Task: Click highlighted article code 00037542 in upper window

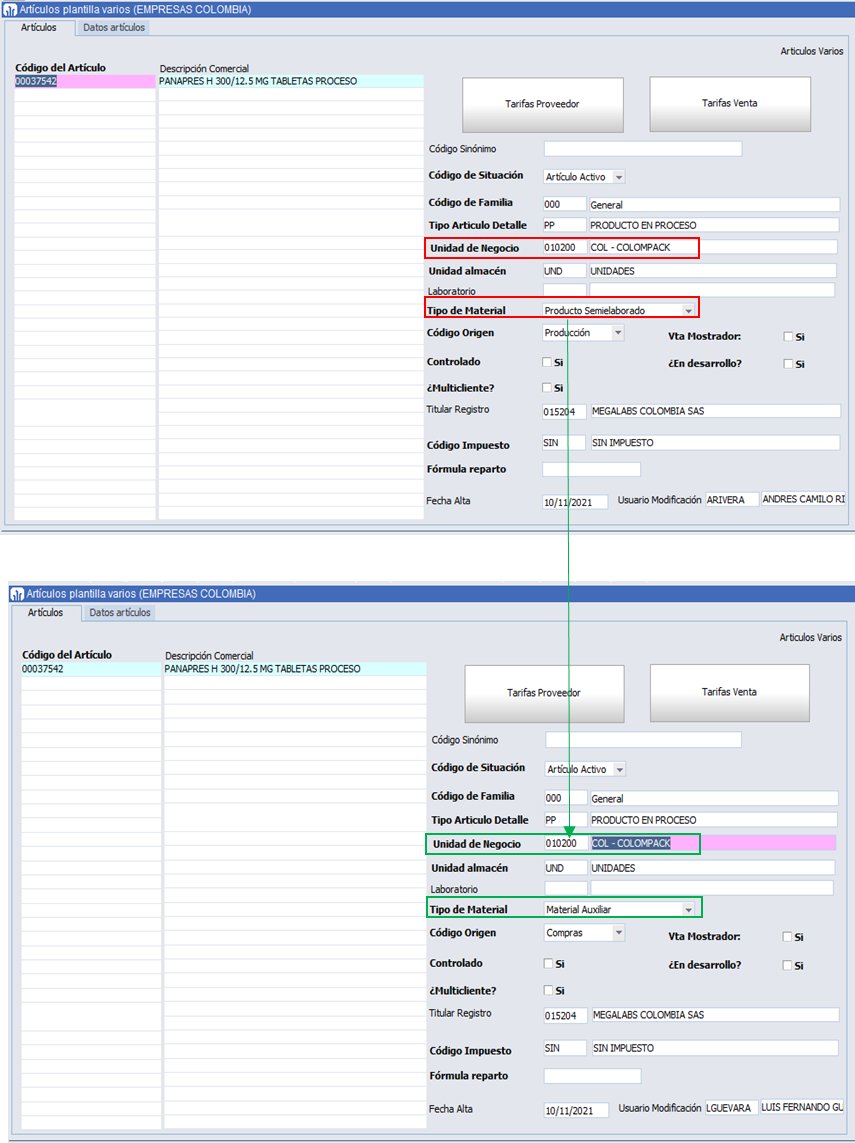Action: (x=85, y=82)
